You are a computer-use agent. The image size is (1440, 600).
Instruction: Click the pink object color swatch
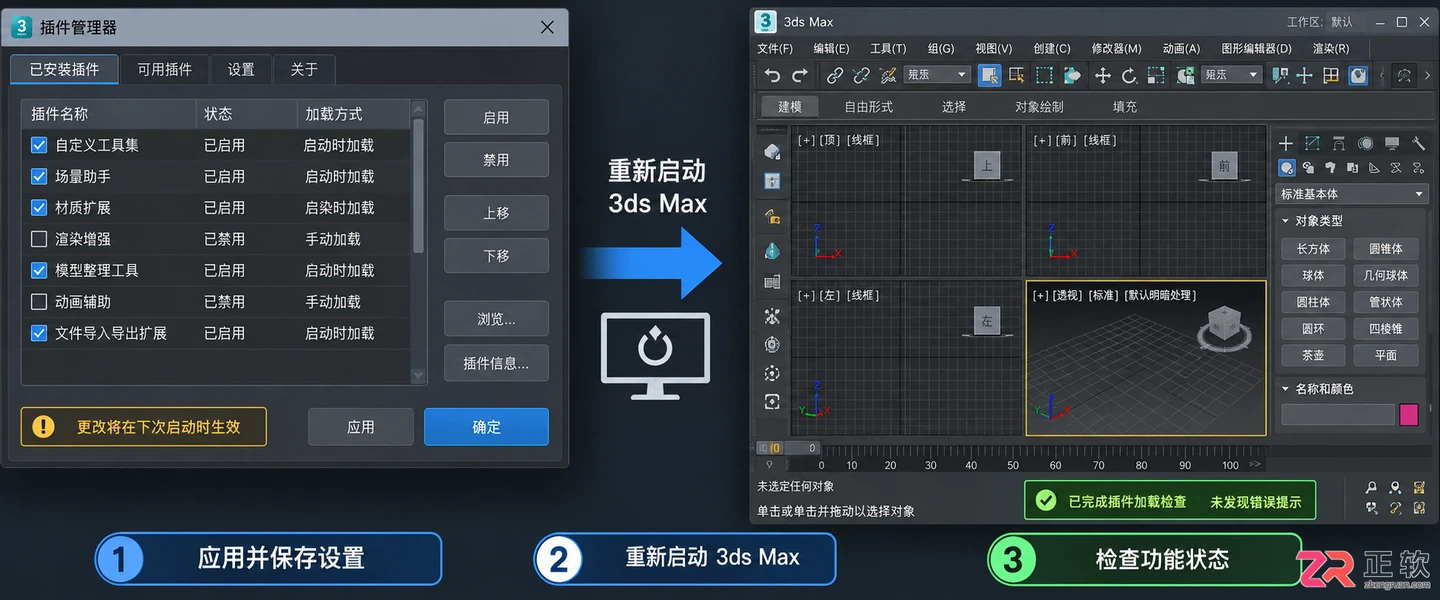1409,415
